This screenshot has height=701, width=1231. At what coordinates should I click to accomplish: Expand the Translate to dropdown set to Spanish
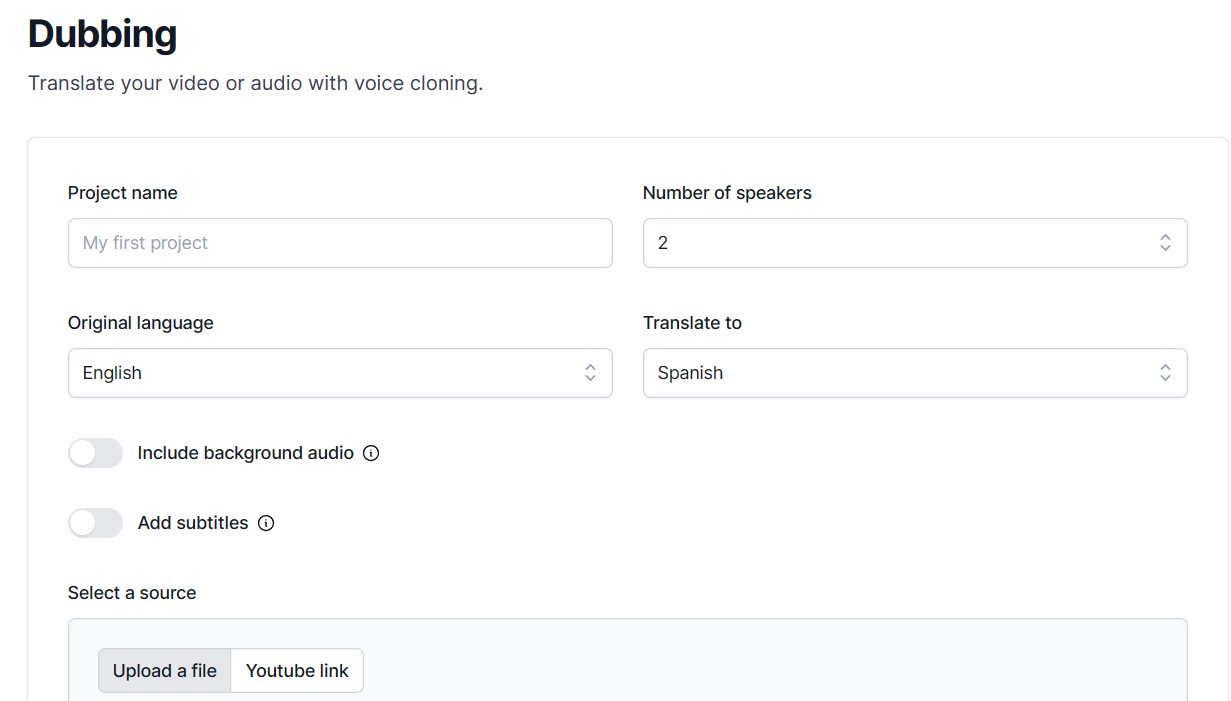900,373
